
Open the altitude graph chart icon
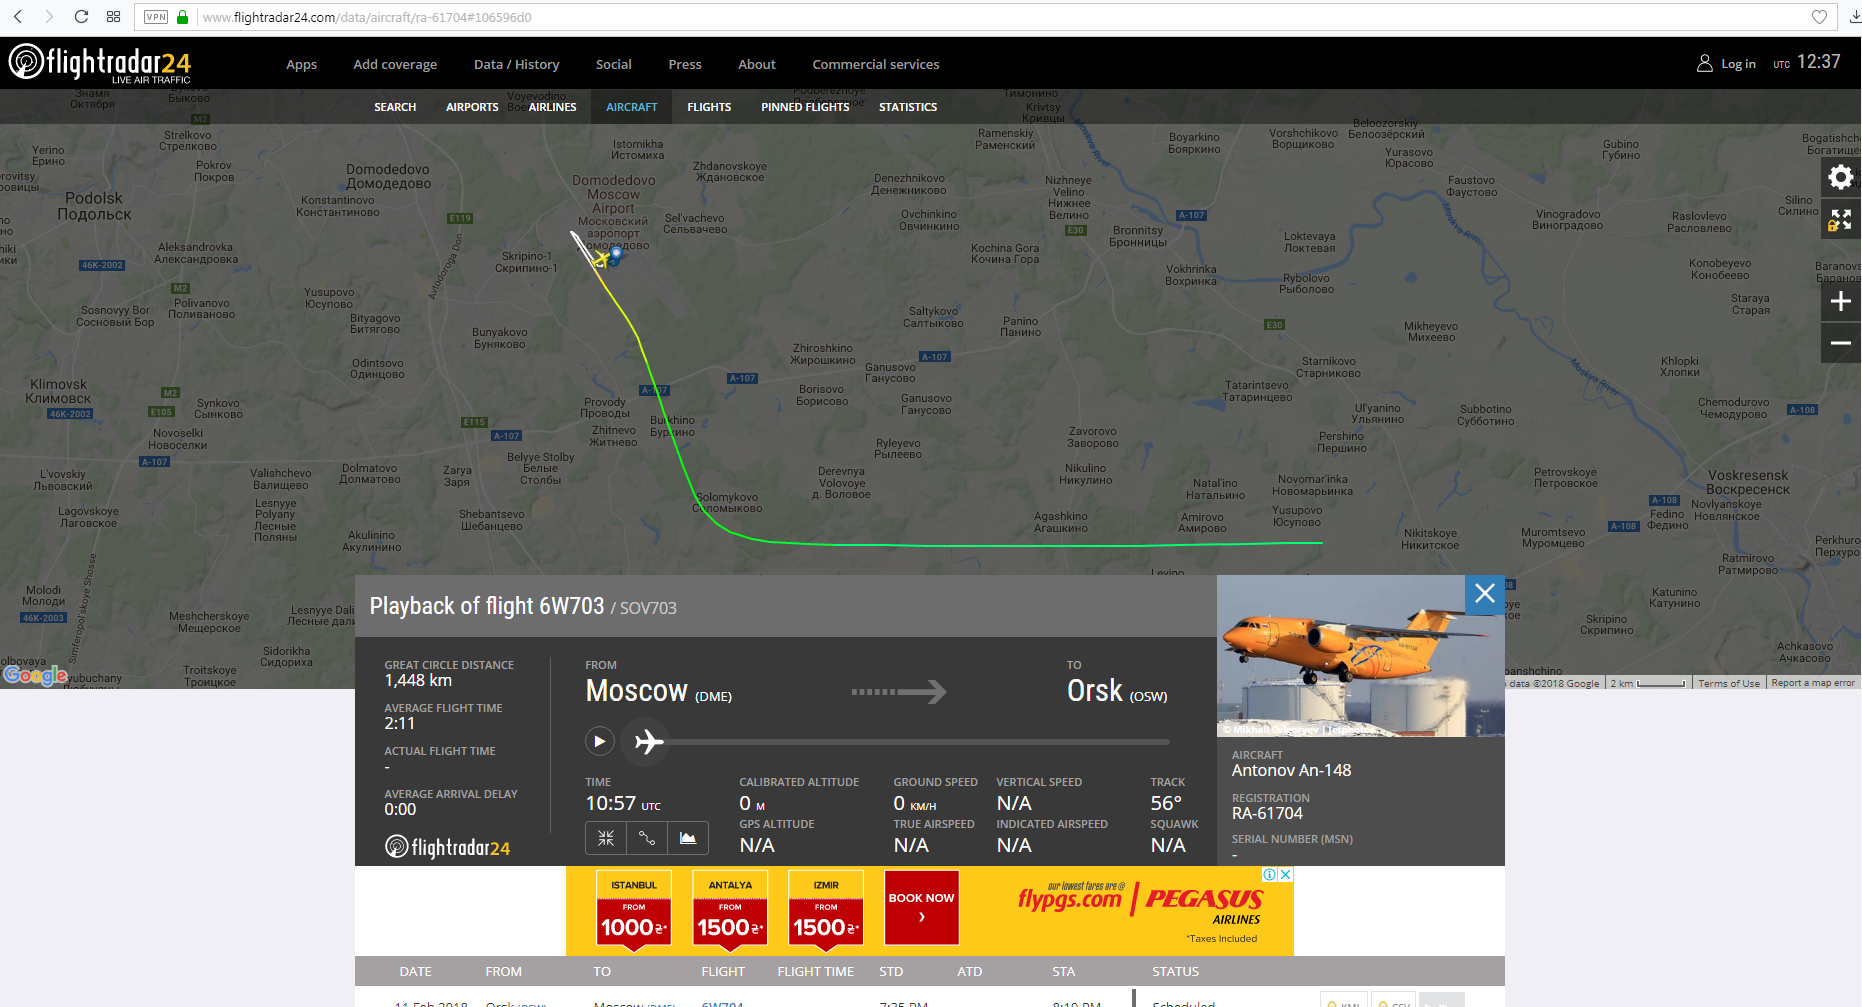click(688, 838)
